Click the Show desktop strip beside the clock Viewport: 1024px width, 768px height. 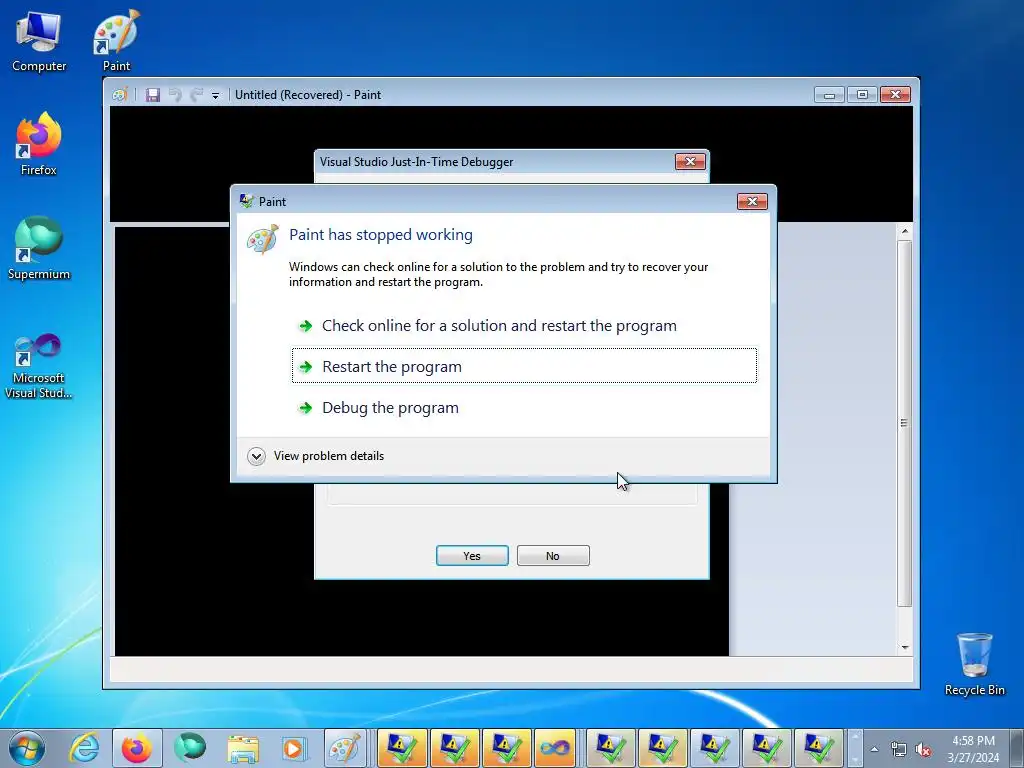pos(1017,748)
